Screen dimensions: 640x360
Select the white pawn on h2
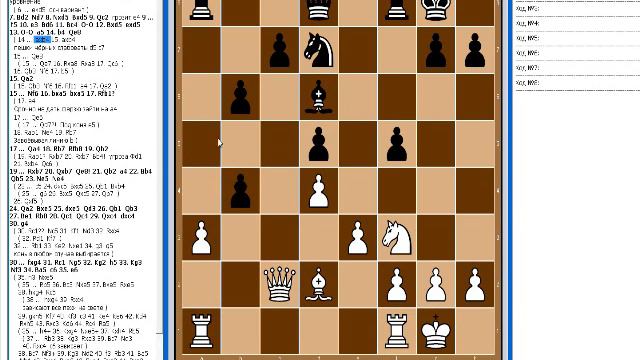click(x=475, y=284)
